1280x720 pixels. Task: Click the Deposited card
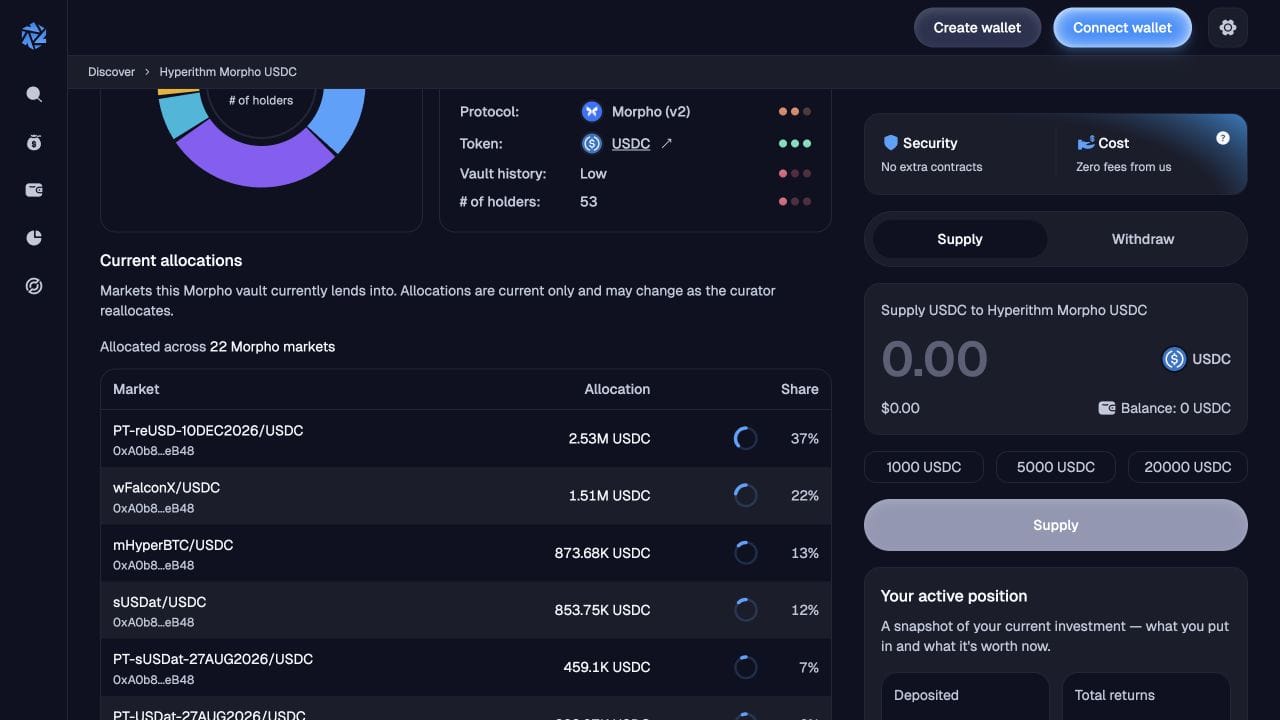[965, 696]
